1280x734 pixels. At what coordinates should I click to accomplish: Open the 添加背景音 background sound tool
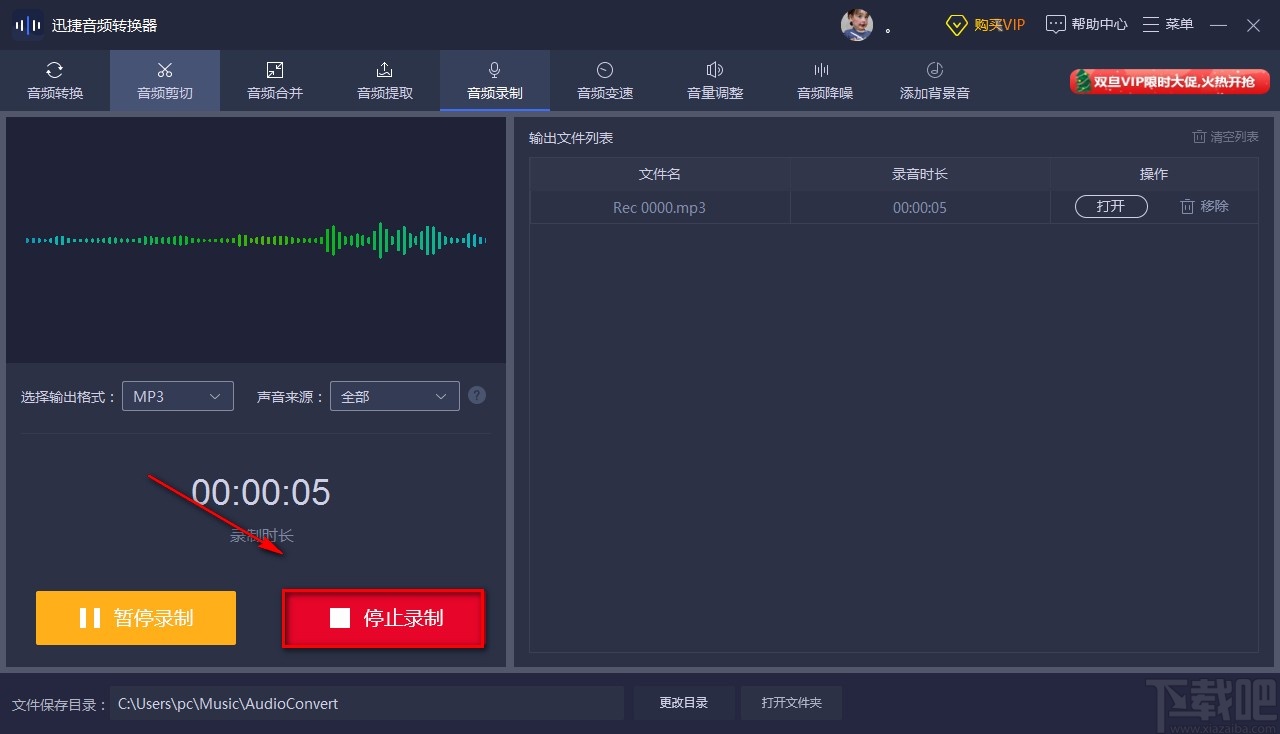tap(933, 80)
